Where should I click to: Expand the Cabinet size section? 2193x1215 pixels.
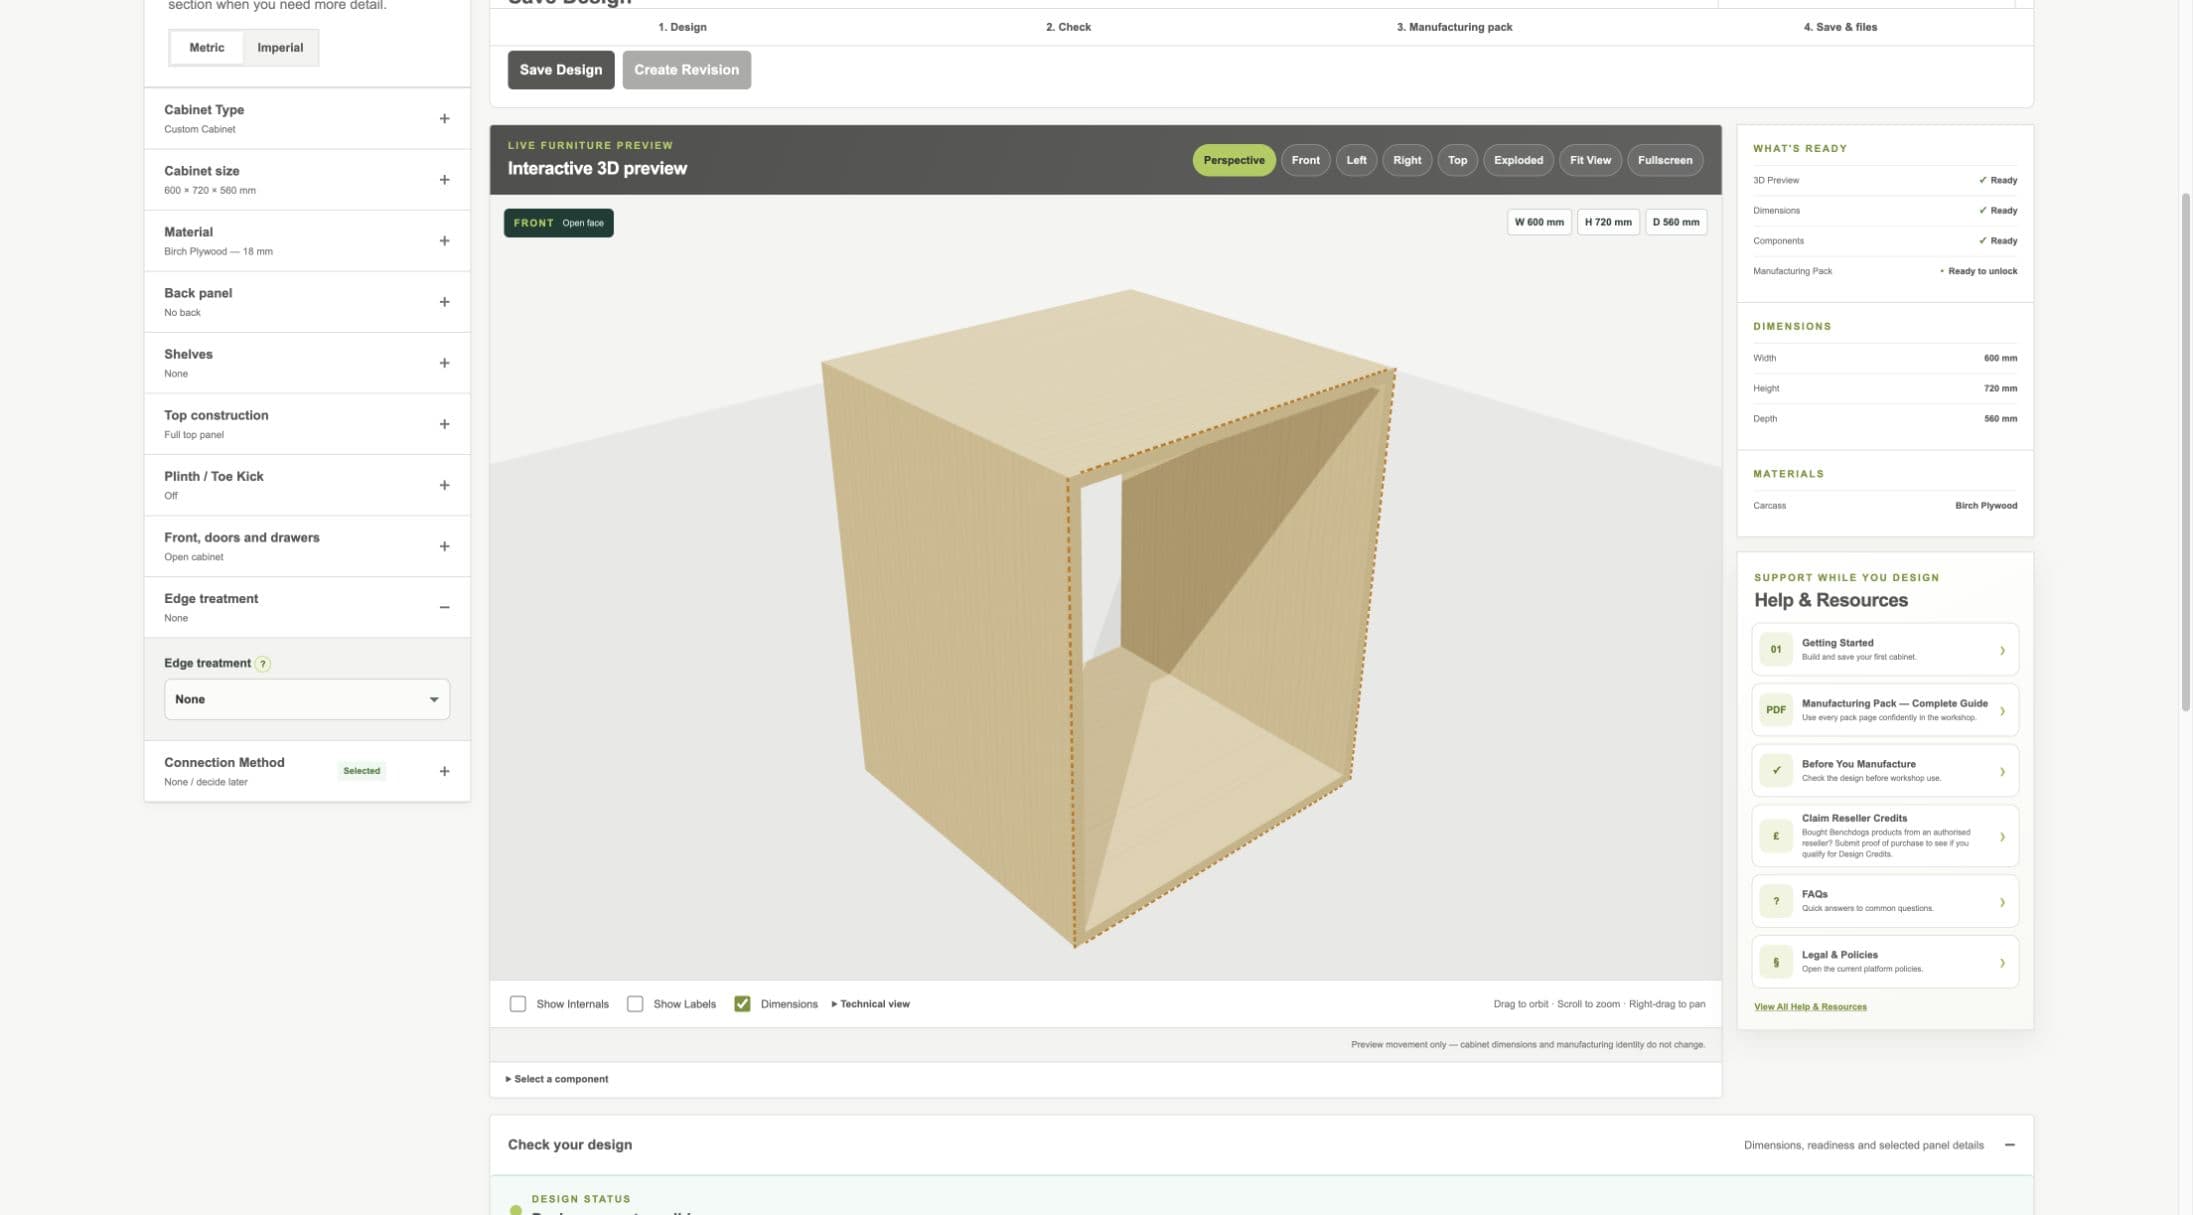pyautogui.click(x=307, y=180)
